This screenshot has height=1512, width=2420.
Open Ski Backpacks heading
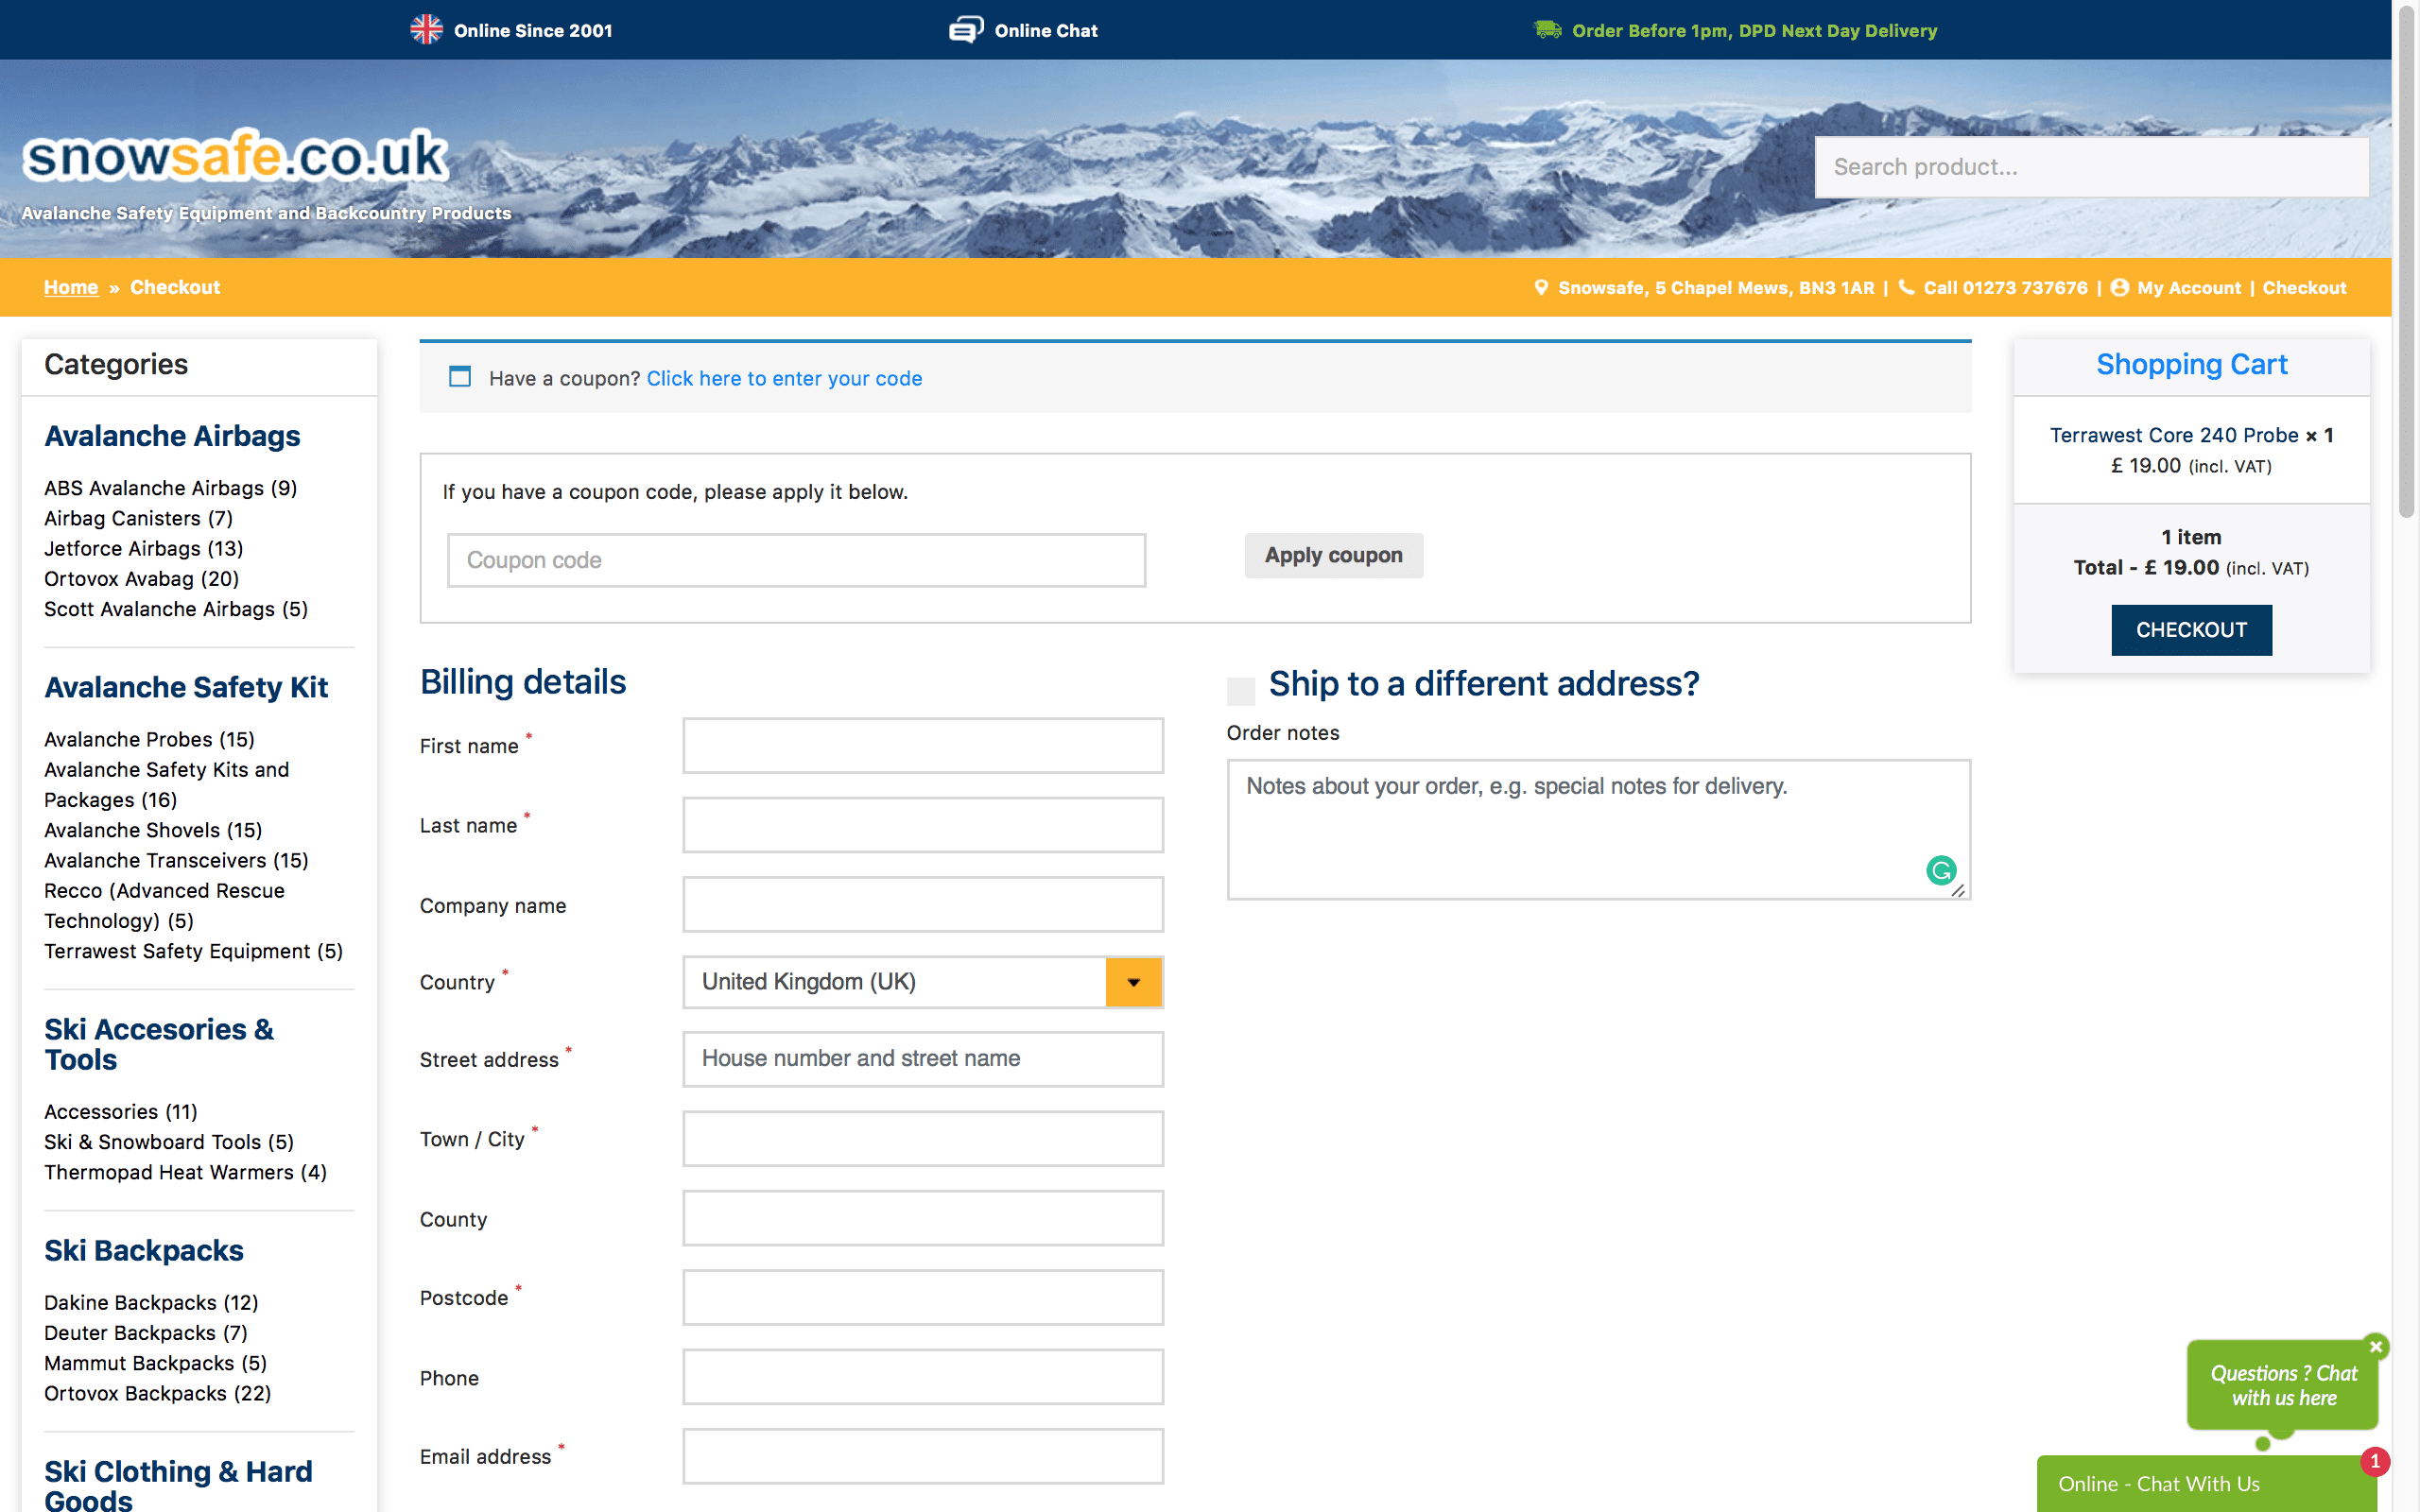click(144, 1251)
